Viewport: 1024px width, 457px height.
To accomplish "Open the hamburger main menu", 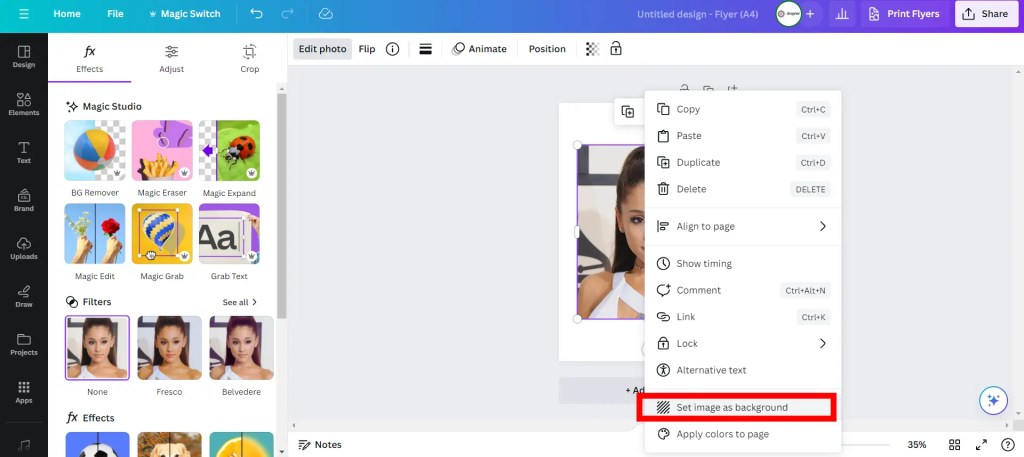I will [x=23, y=14].
